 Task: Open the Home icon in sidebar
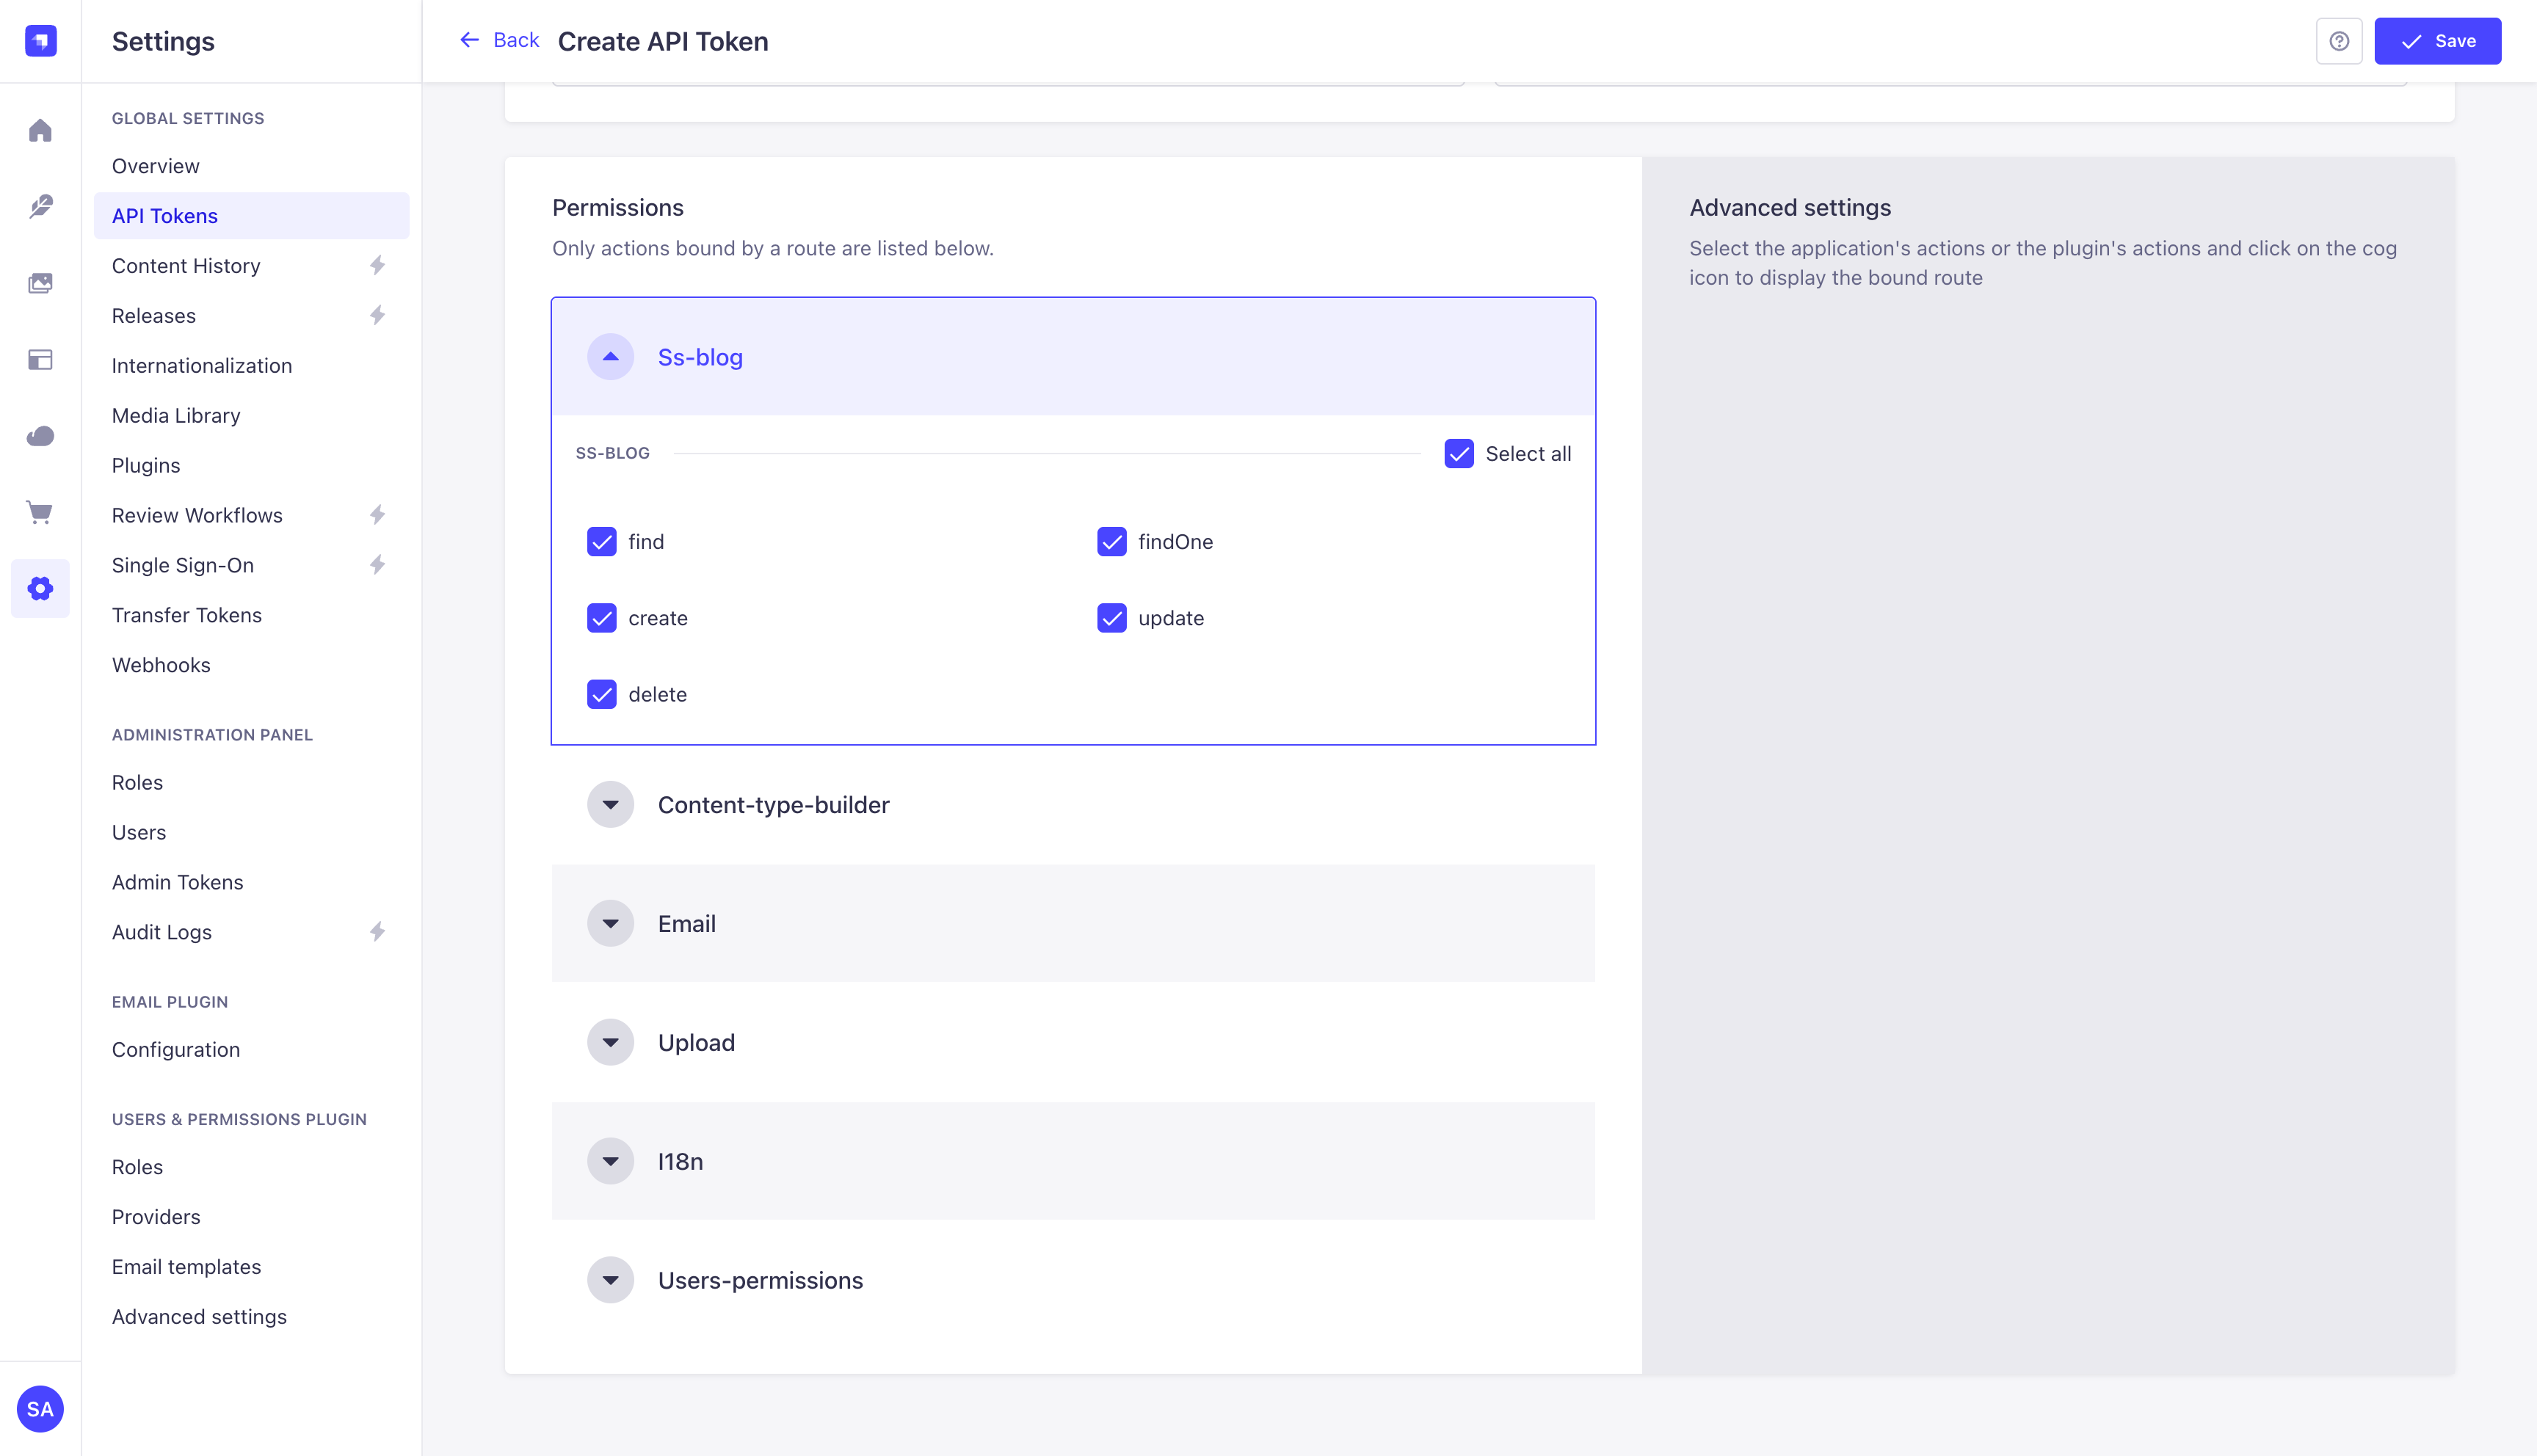click(x=40, y=130)
